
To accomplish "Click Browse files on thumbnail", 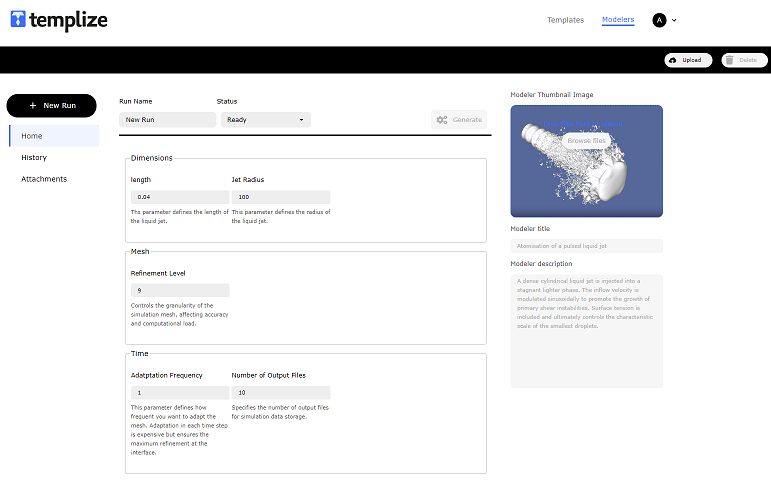I will pyautogui.click(x=586, y=141).
